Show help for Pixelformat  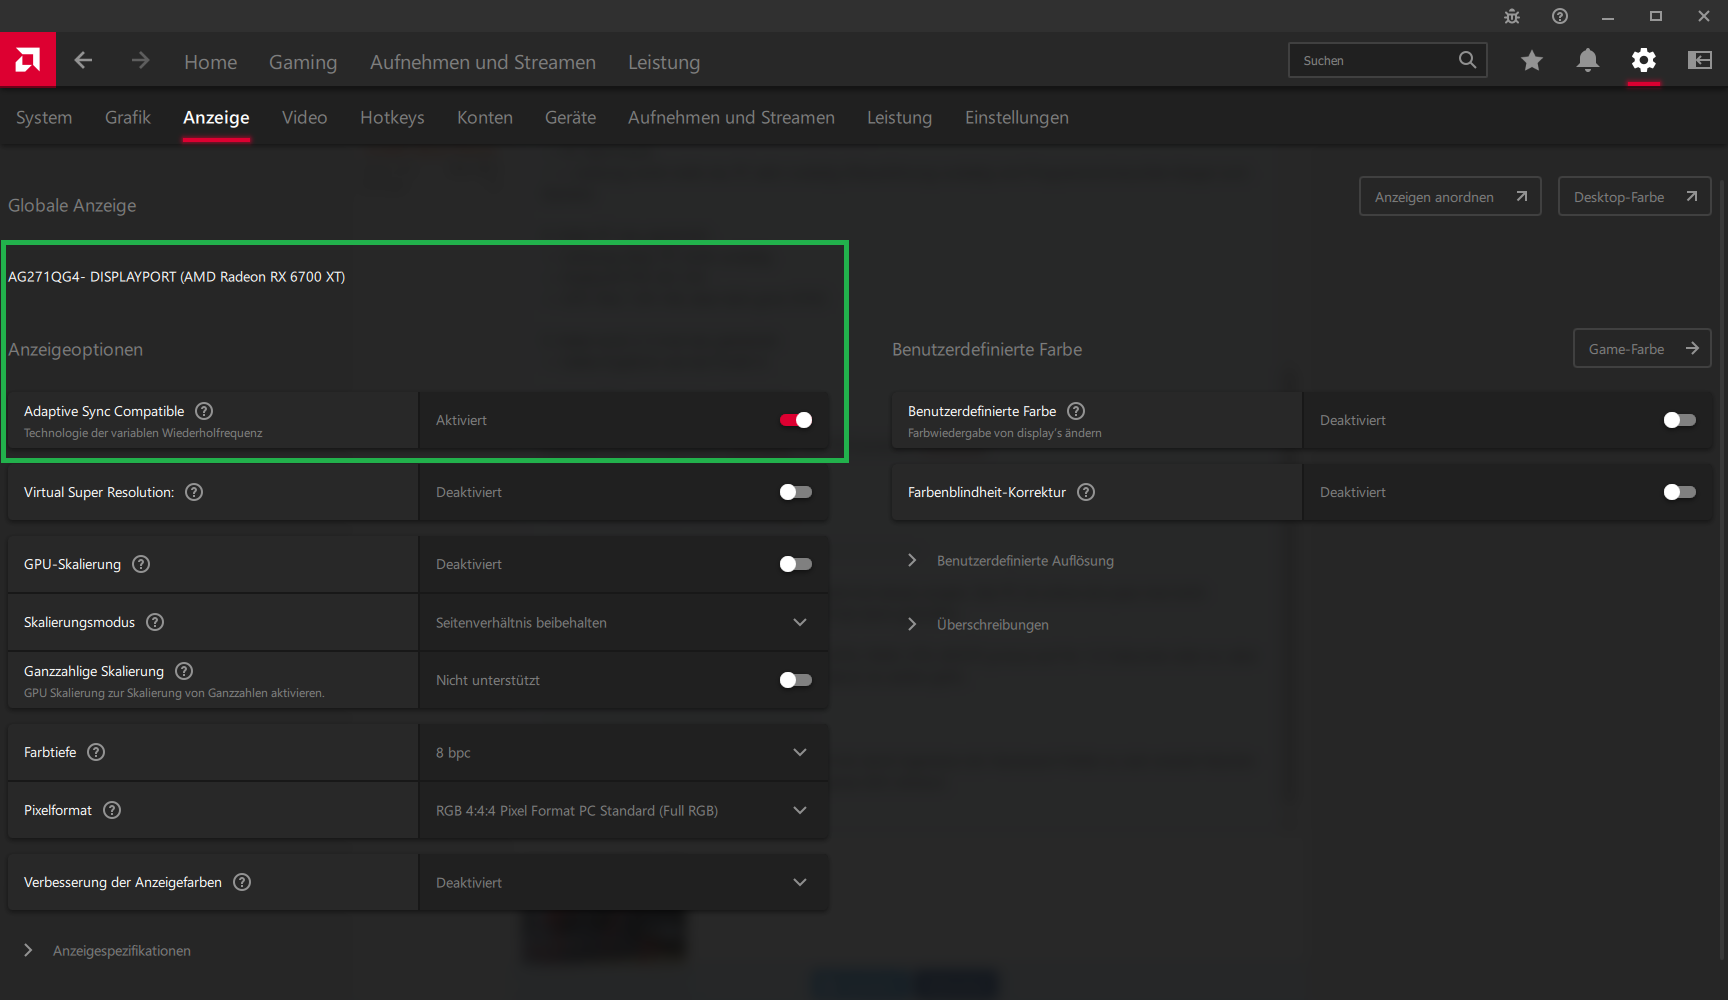112,810
